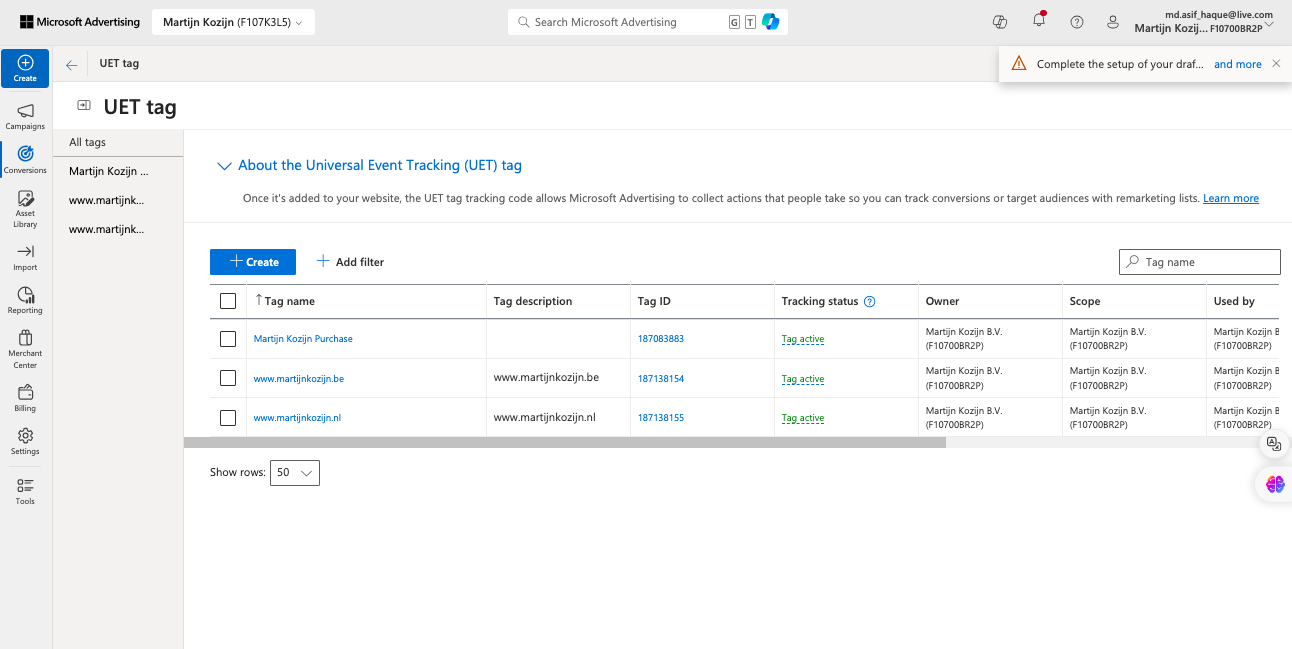
Task: Click the Tag description column header
Action: [x=533, y=301]
